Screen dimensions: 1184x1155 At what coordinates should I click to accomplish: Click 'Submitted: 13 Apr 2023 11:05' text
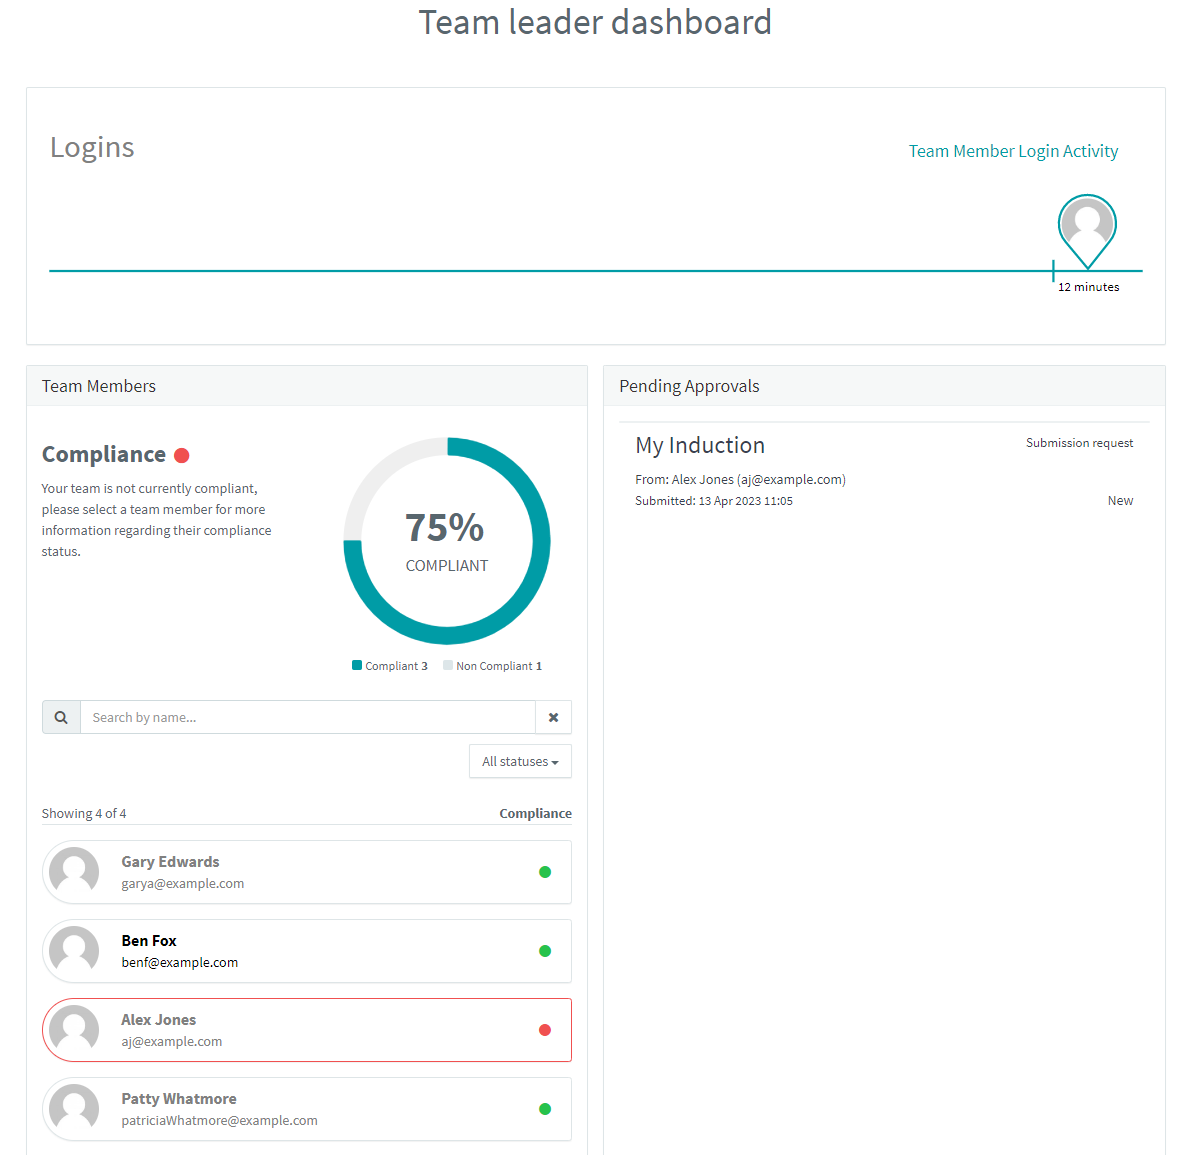pos(714,500)
